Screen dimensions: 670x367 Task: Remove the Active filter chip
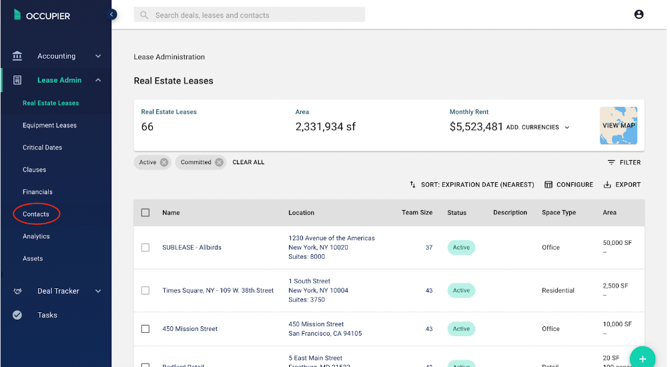click(x=164, y=162)
